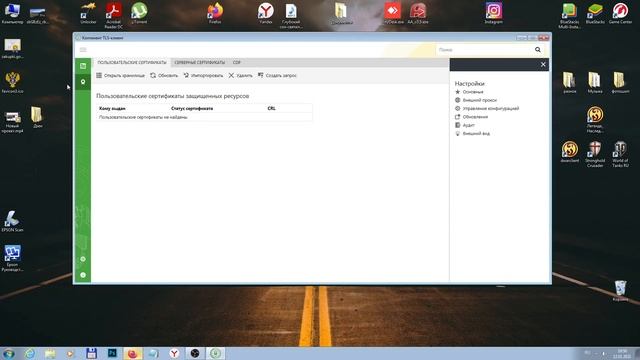Select the Unlocker desktop icon
Image resolution: width=640 pixels, height=360 pixels.
(88, 13)
